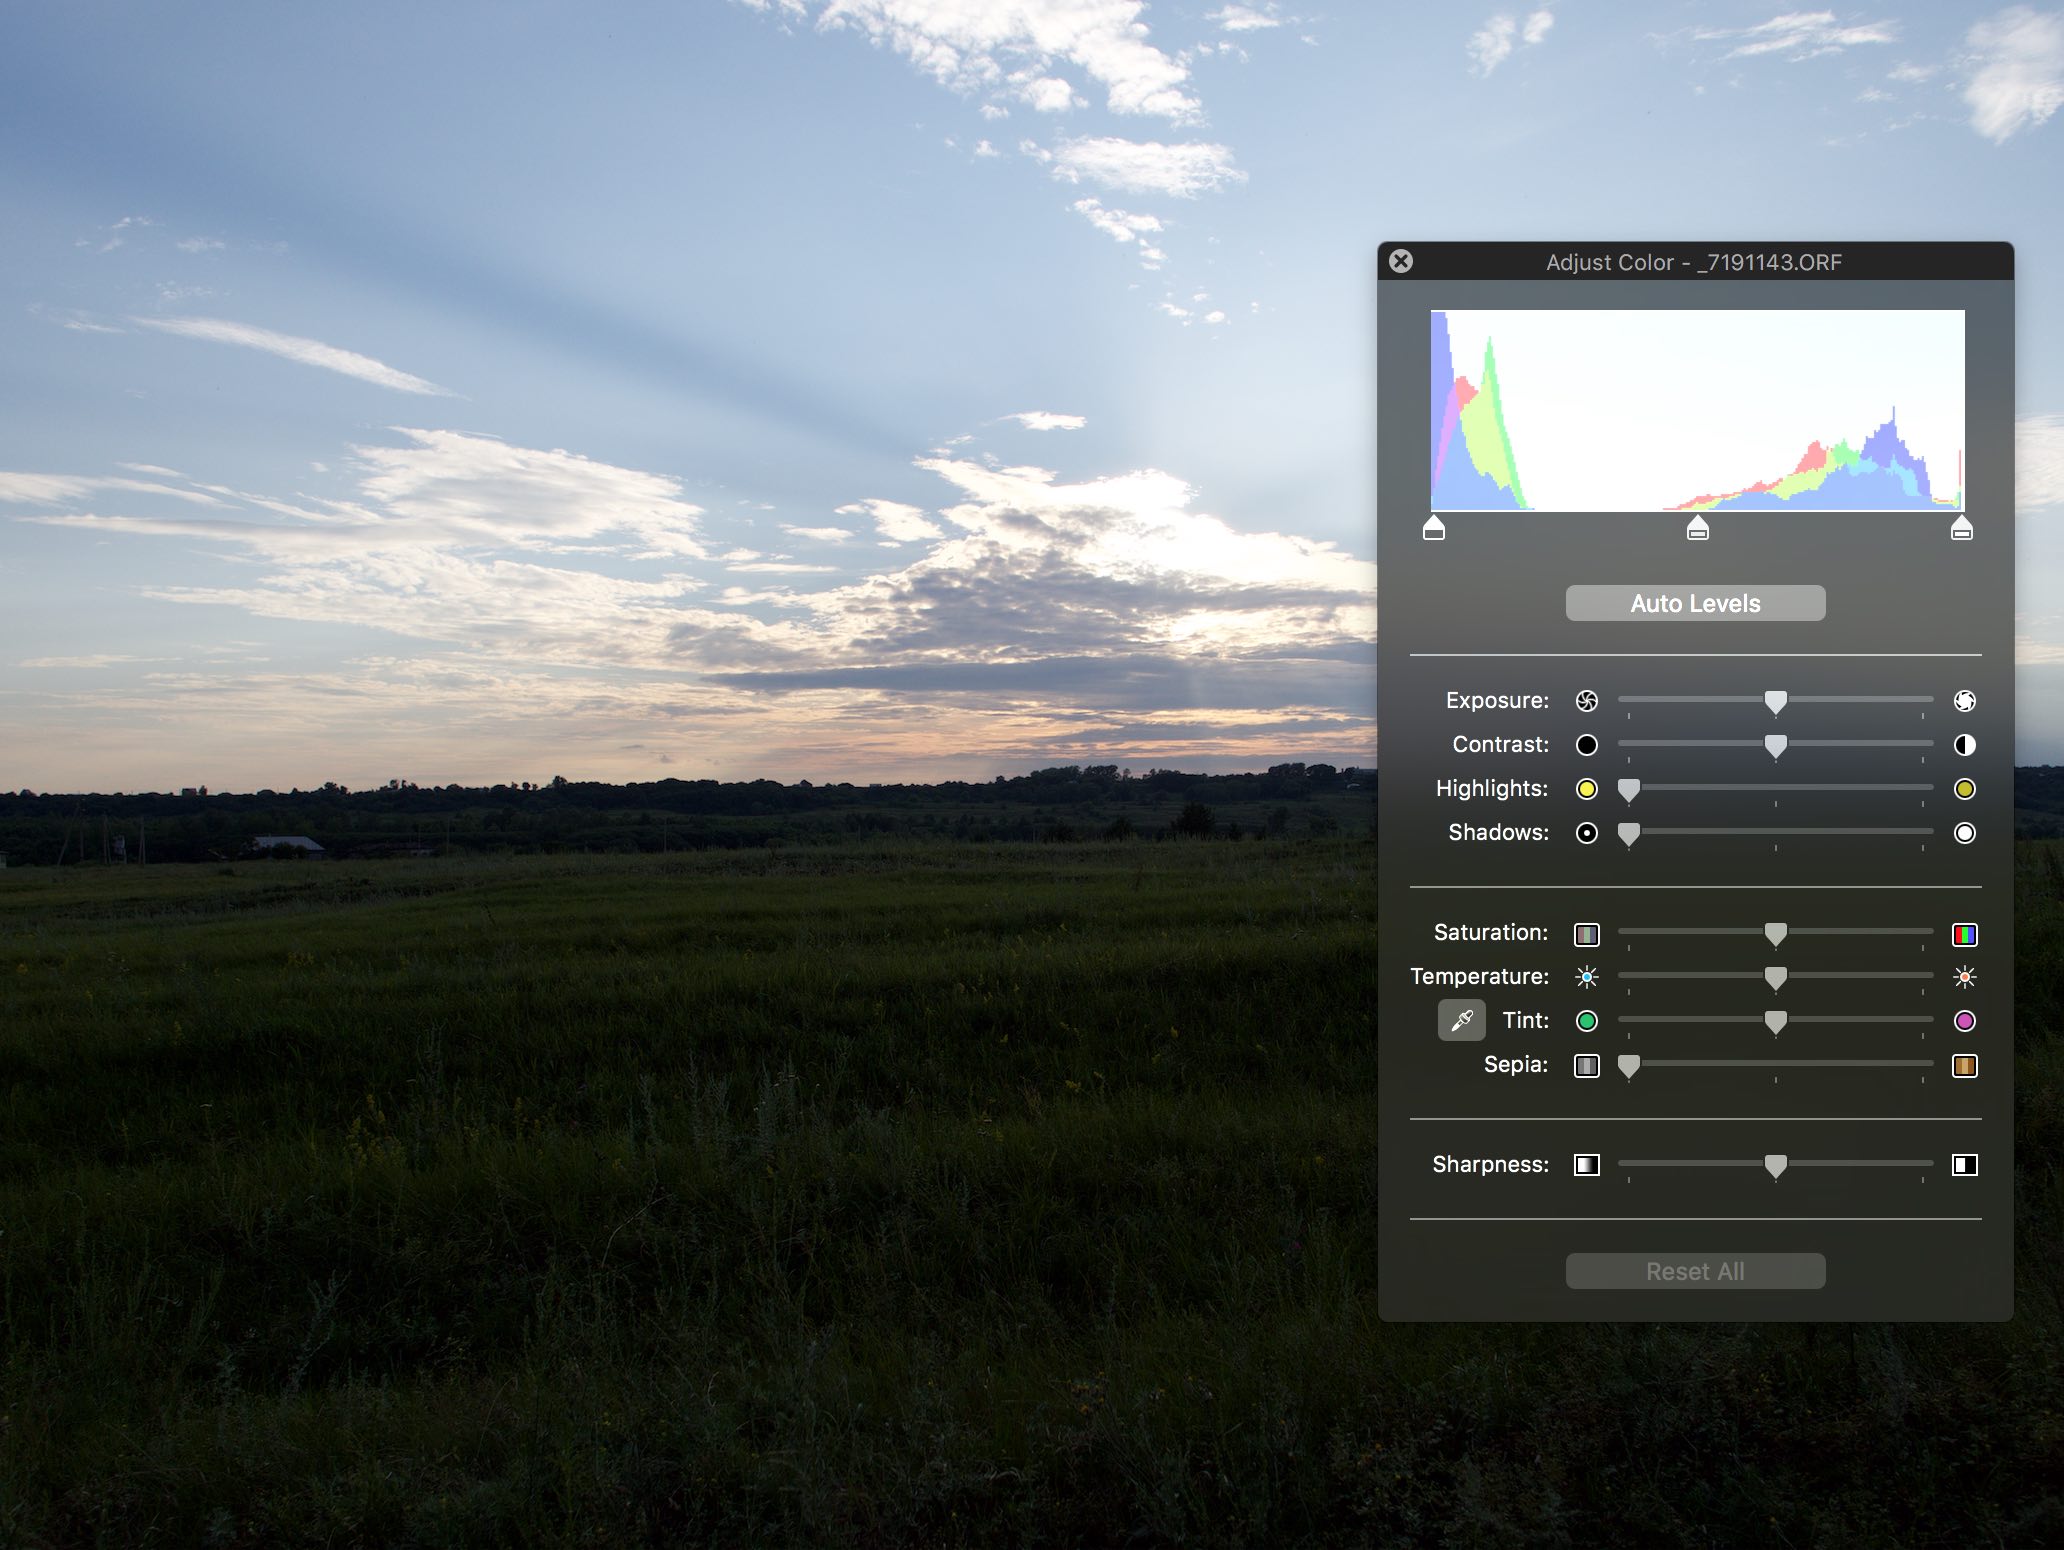Close the Adjust Color panel
2064x1550 pixels.
coord(1401,261)
